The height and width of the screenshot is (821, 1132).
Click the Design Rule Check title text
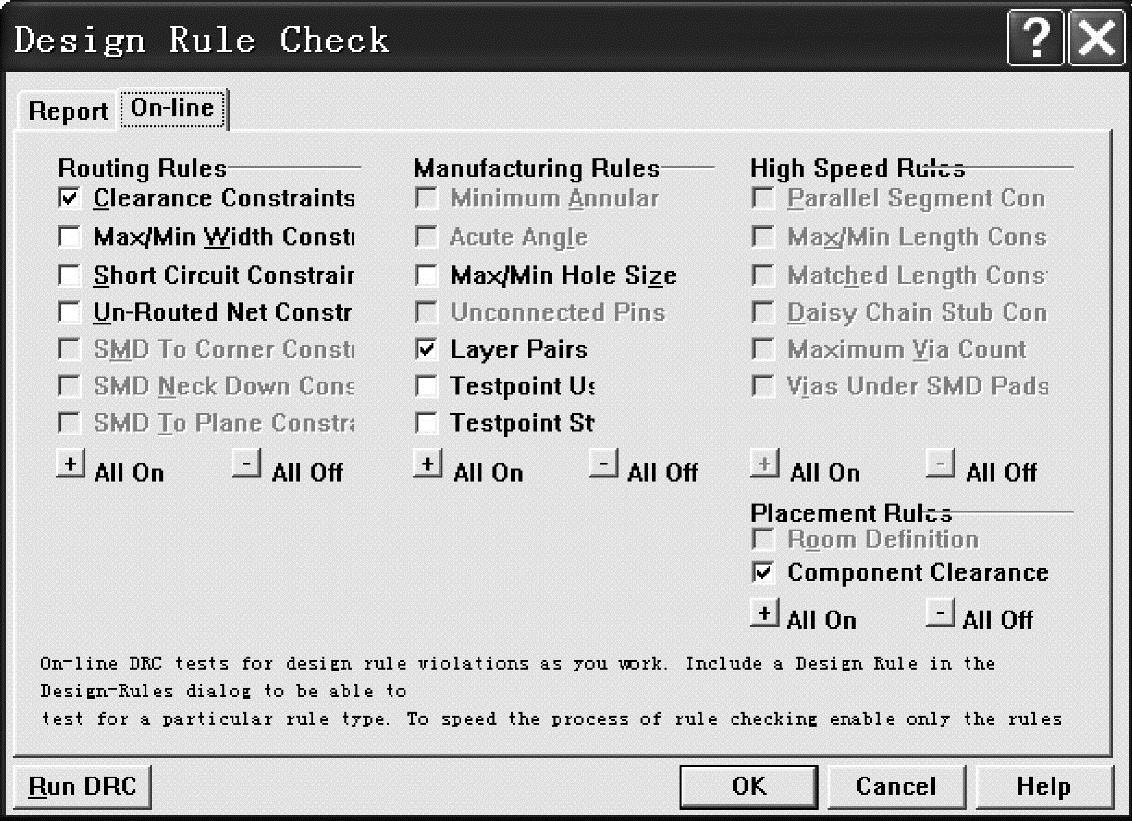point(201,40)
